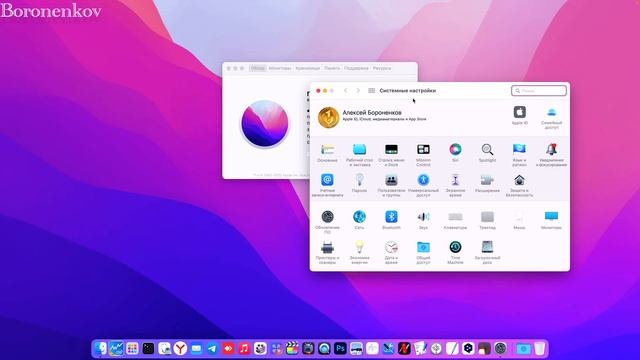Click the back arrow in System Preferences

[x=346, y=91]
